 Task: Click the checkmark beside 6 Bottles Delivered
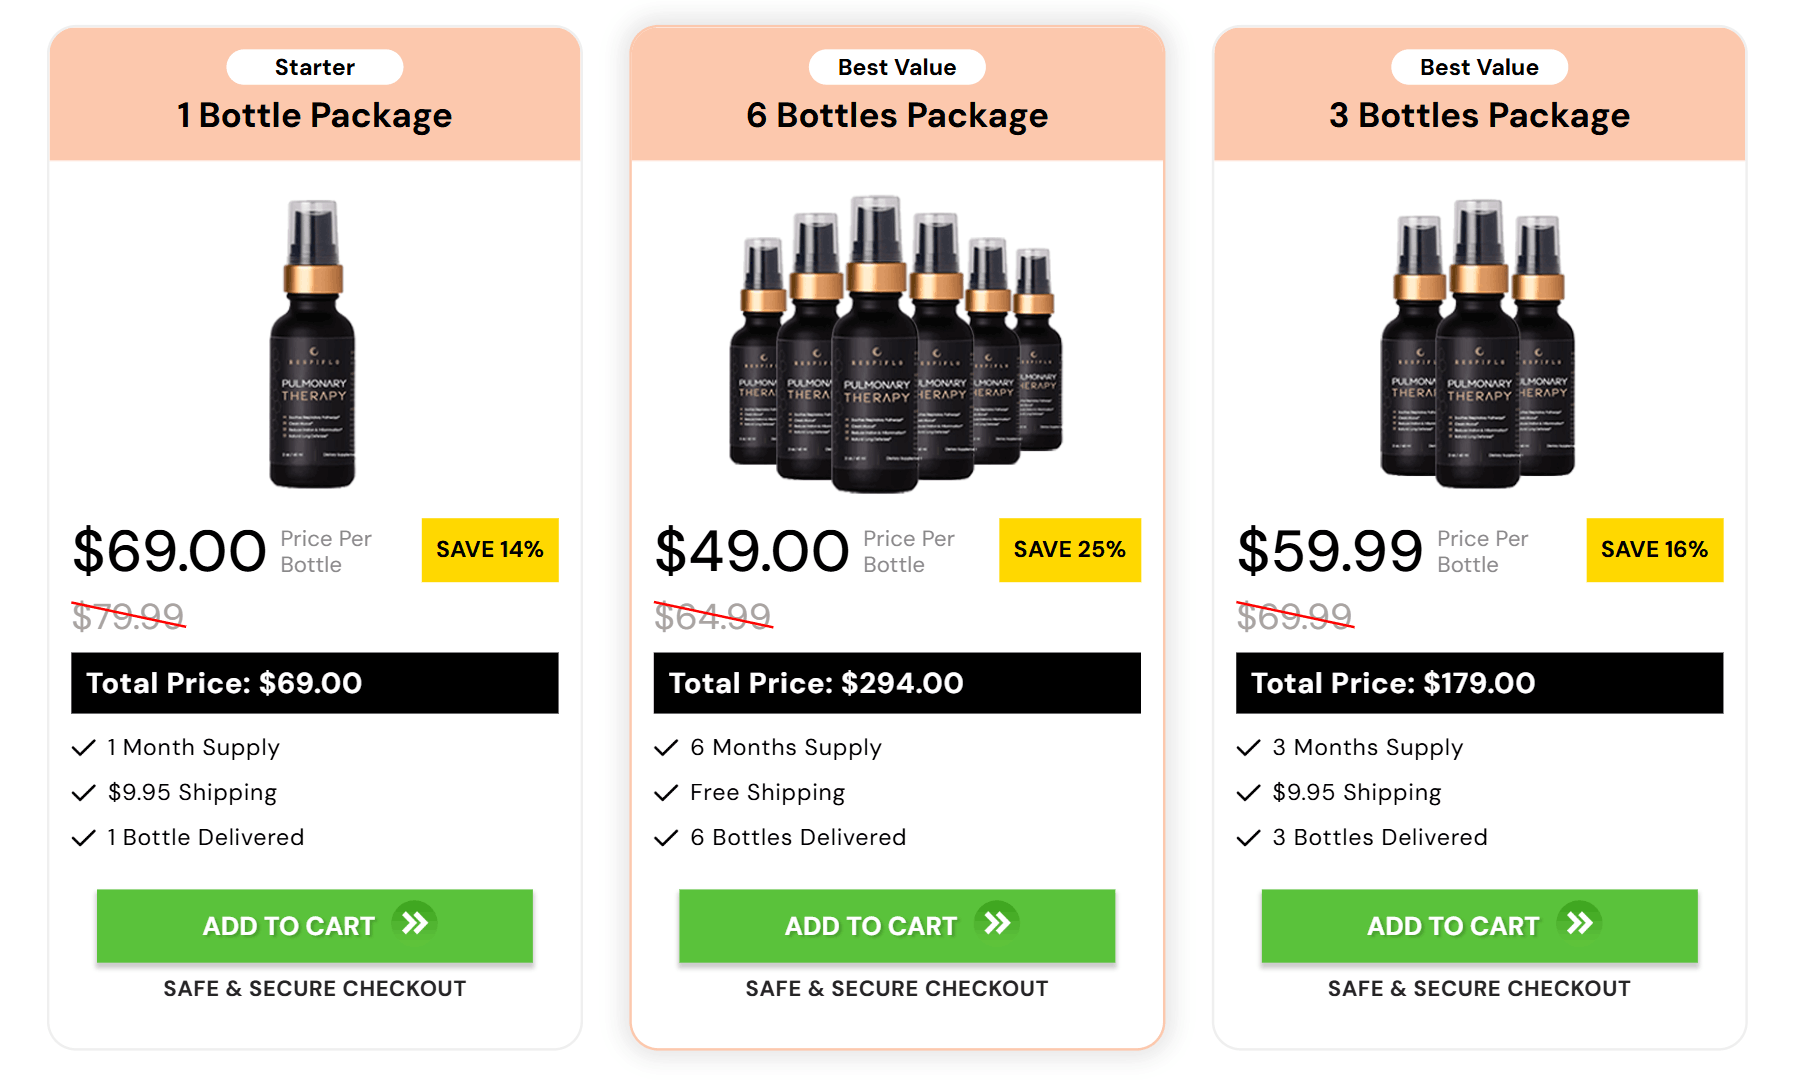(x=666, y=837)
